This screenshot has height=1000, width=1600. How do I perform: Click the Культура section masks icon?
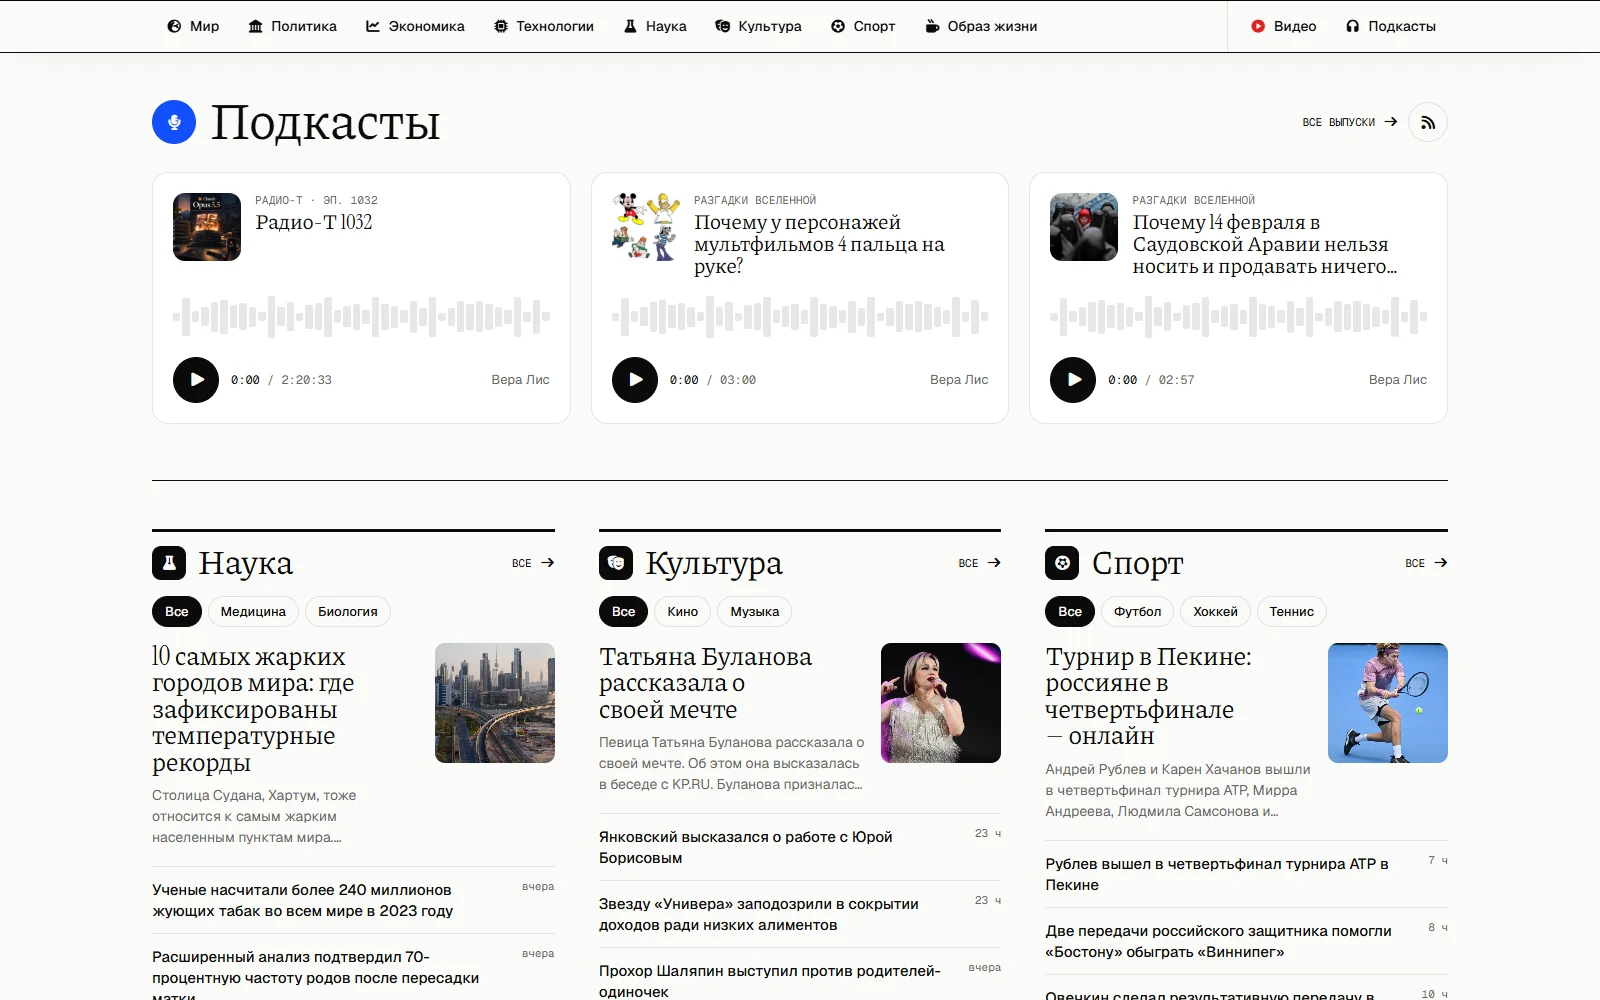[x=616, y=563]
